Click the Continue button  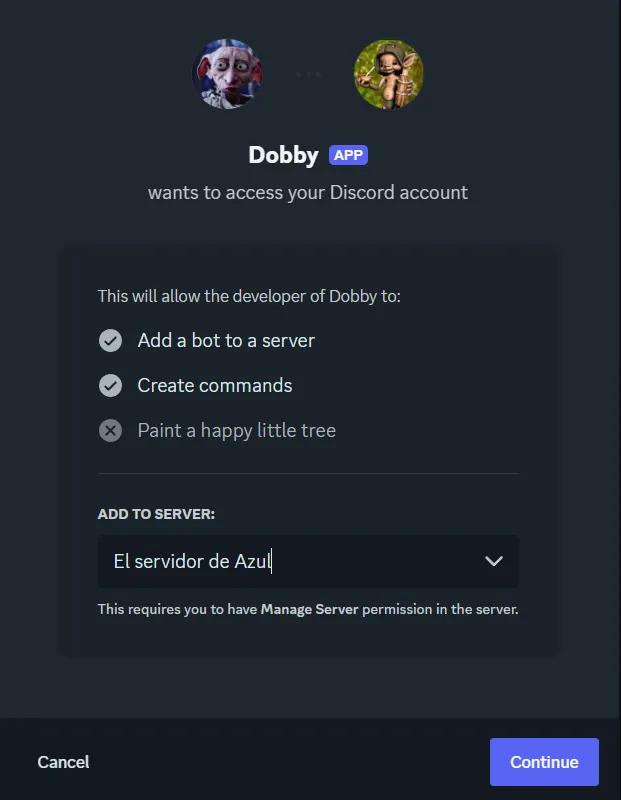(544, 762)
